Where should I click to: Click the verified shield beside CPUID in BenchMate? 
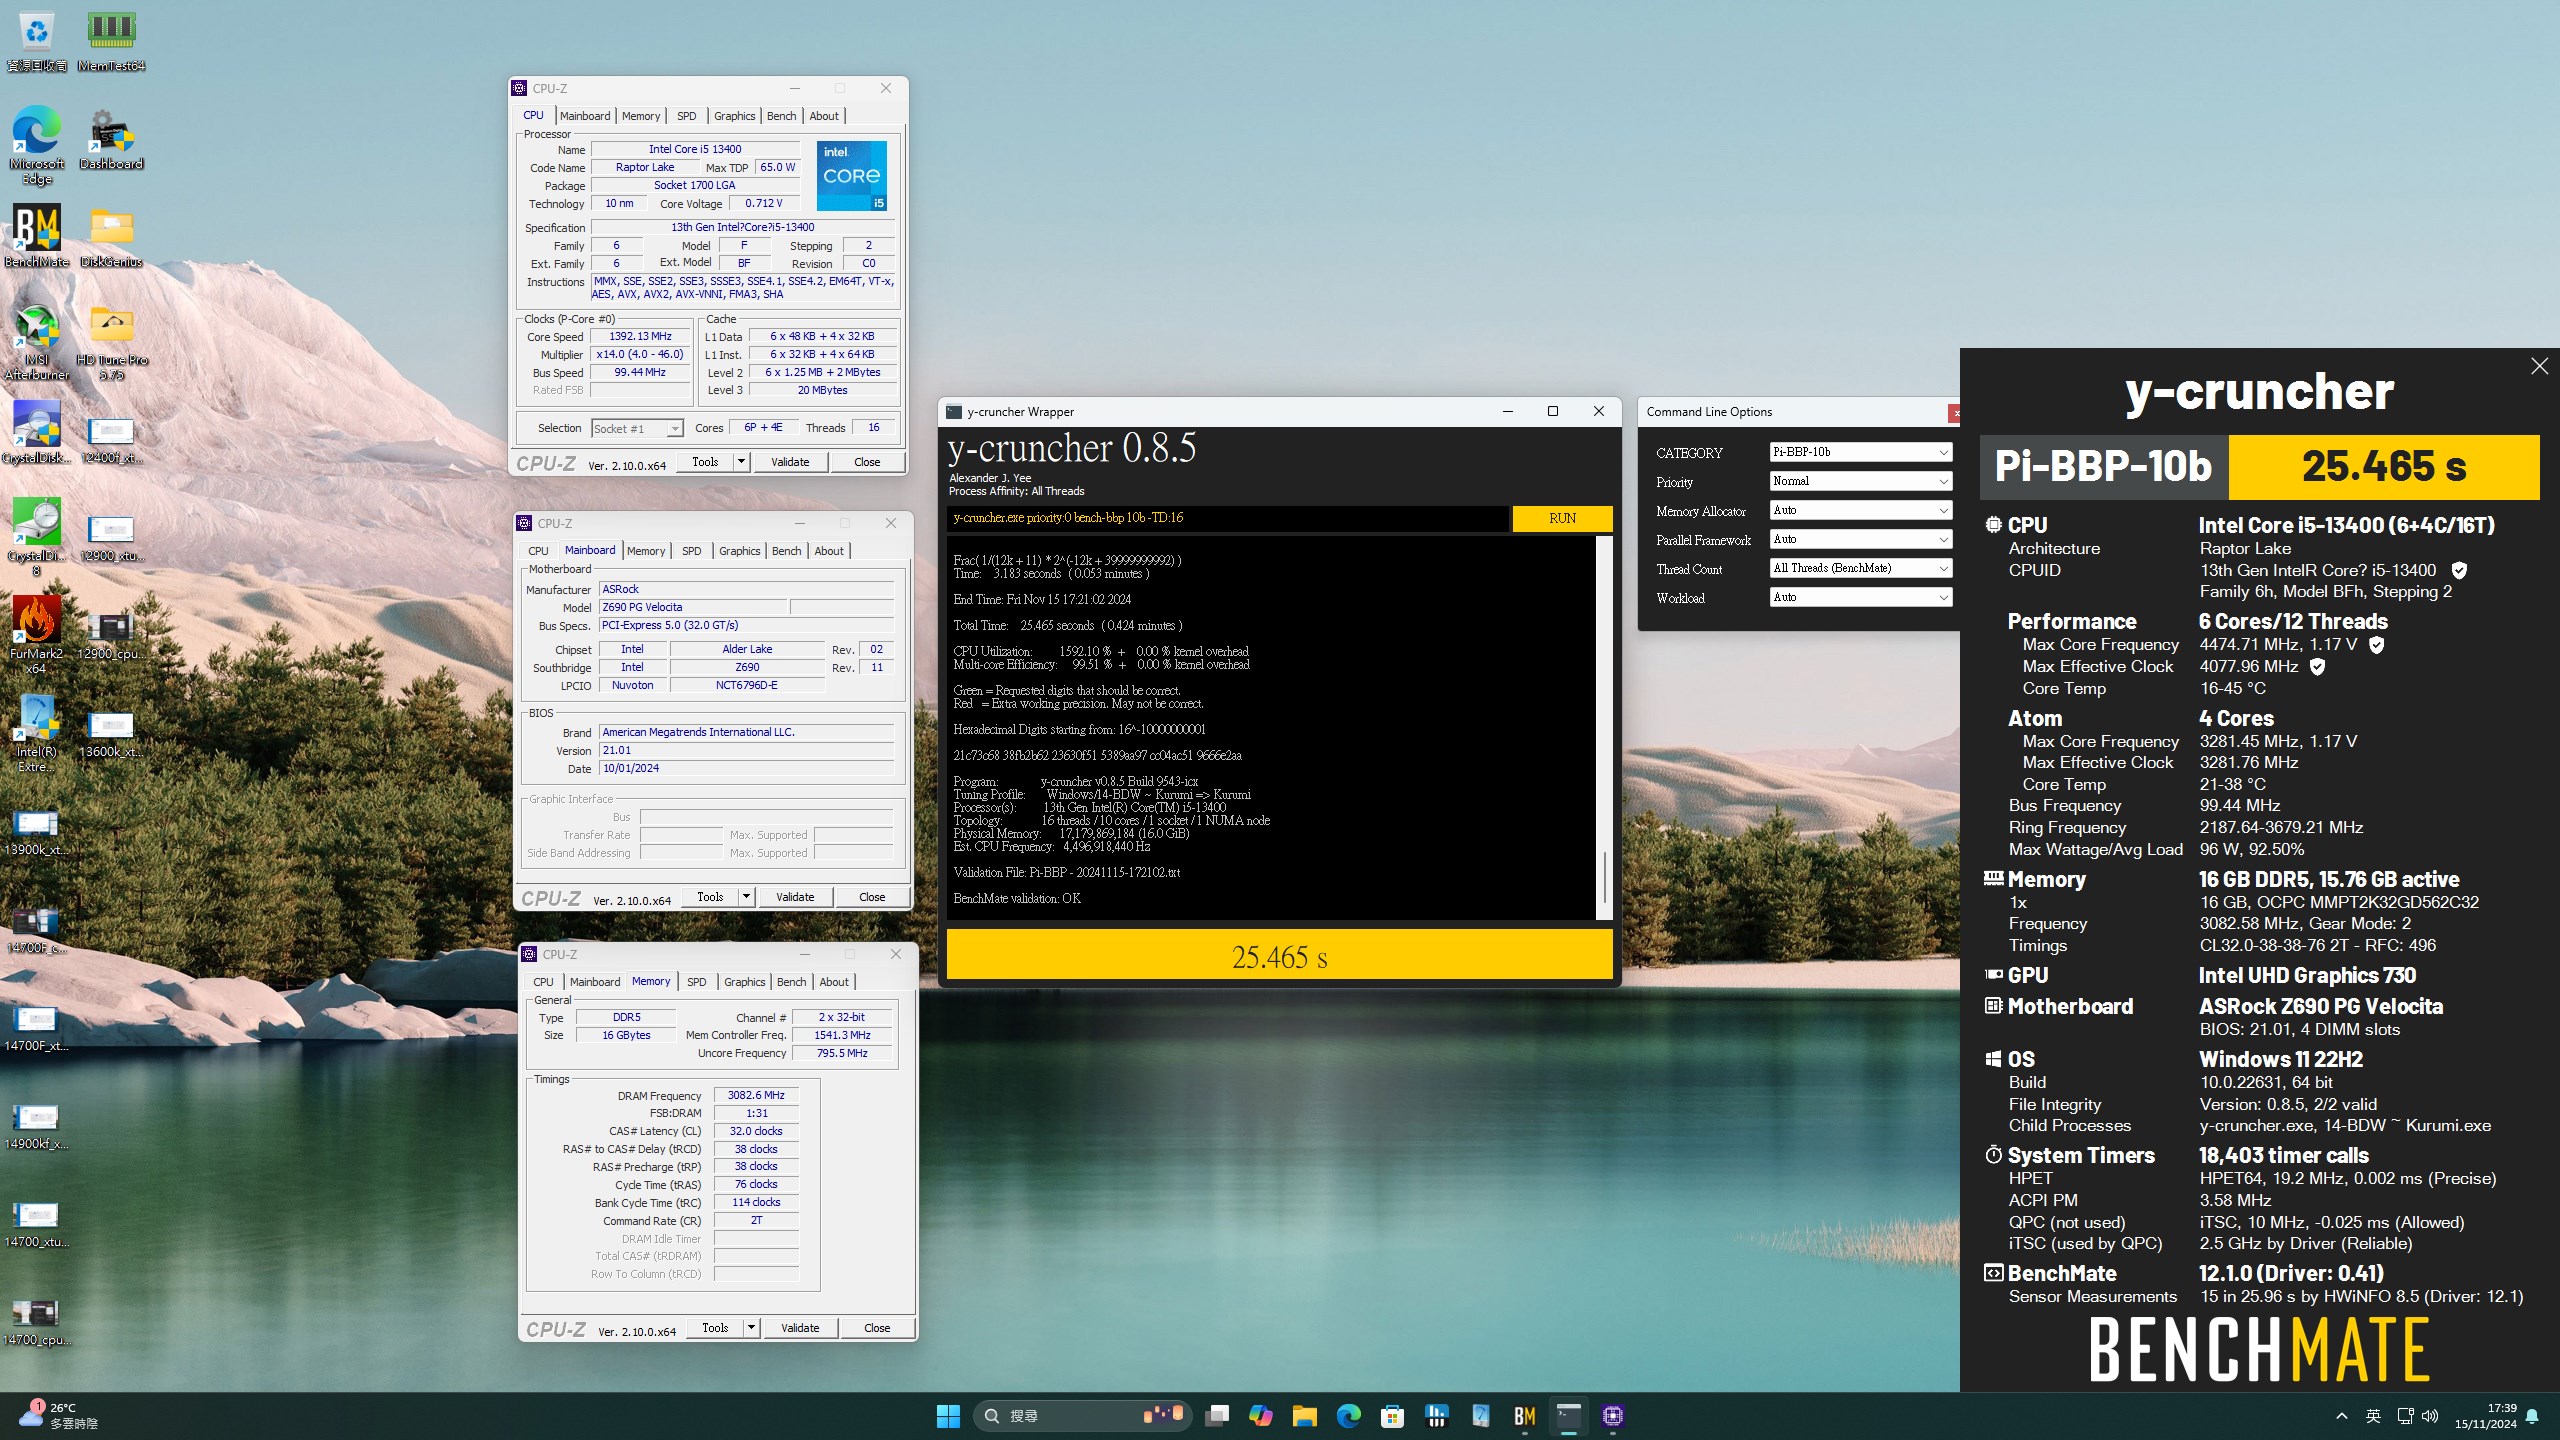point(2459,570)
